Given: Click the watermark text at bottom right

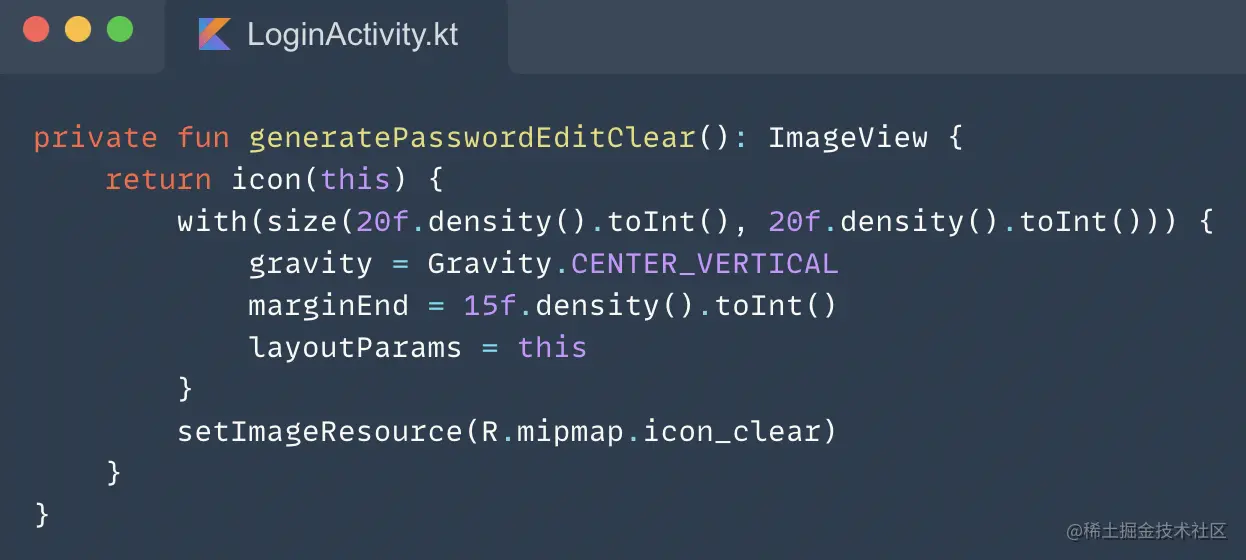Looking at the screenshot, I should tap(1146, 530).
